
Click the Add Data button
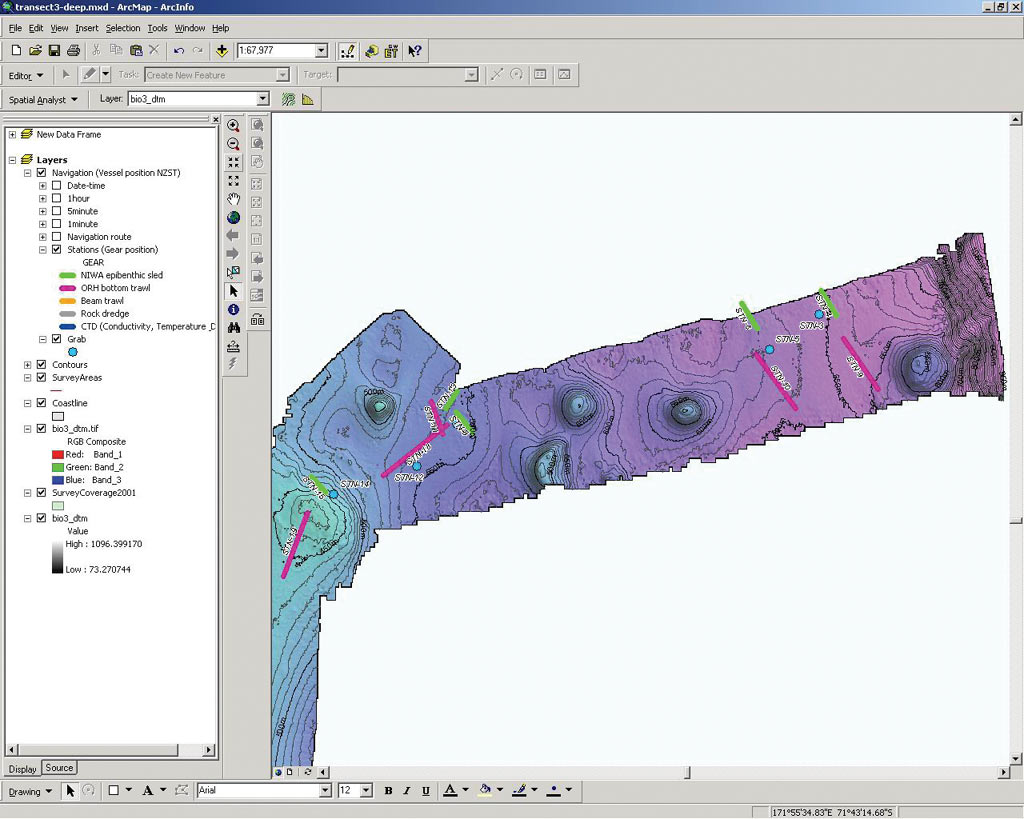point(222,51)
